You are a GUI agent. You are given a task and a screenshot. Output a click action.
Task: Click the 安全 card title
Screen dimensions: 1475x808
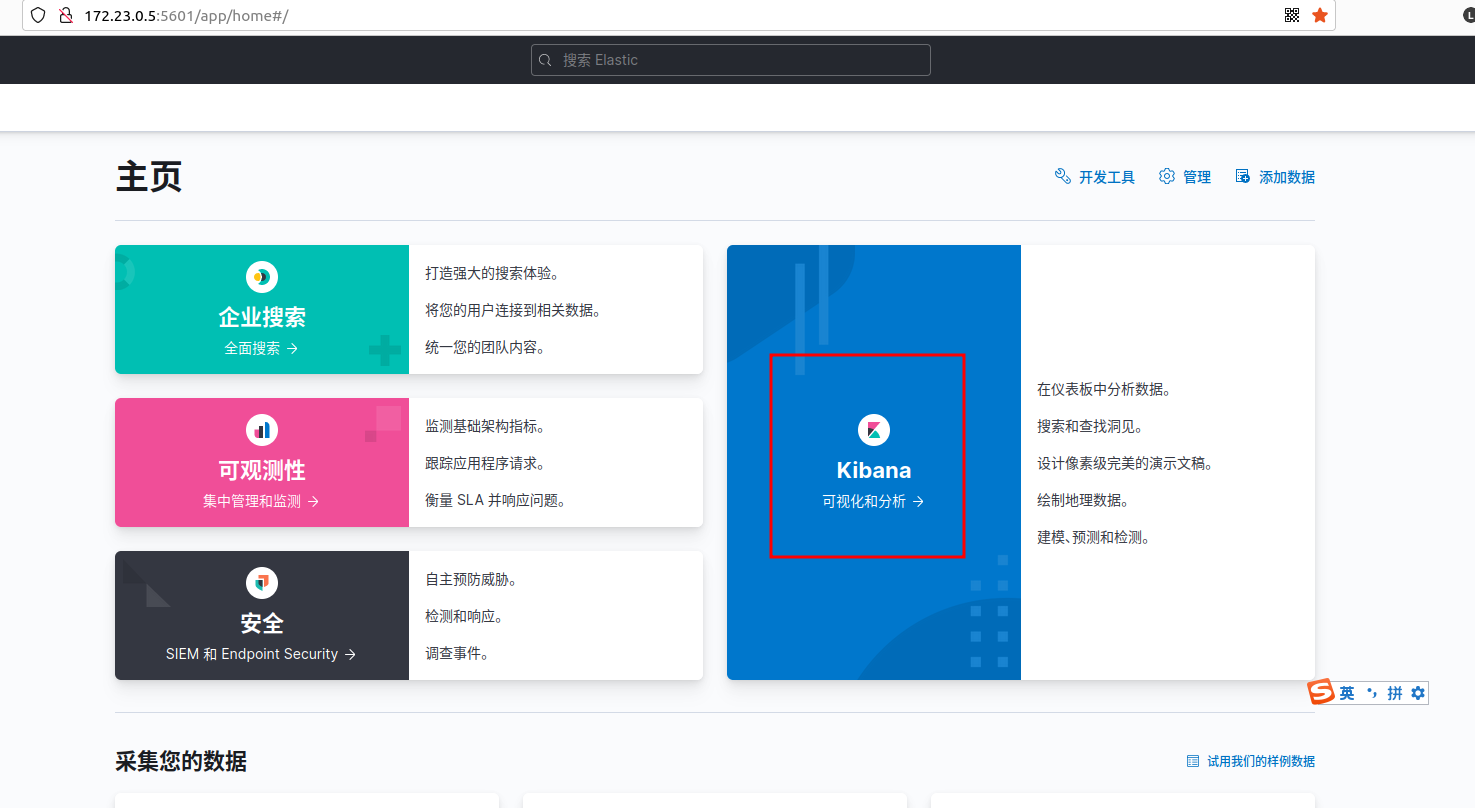262,623
